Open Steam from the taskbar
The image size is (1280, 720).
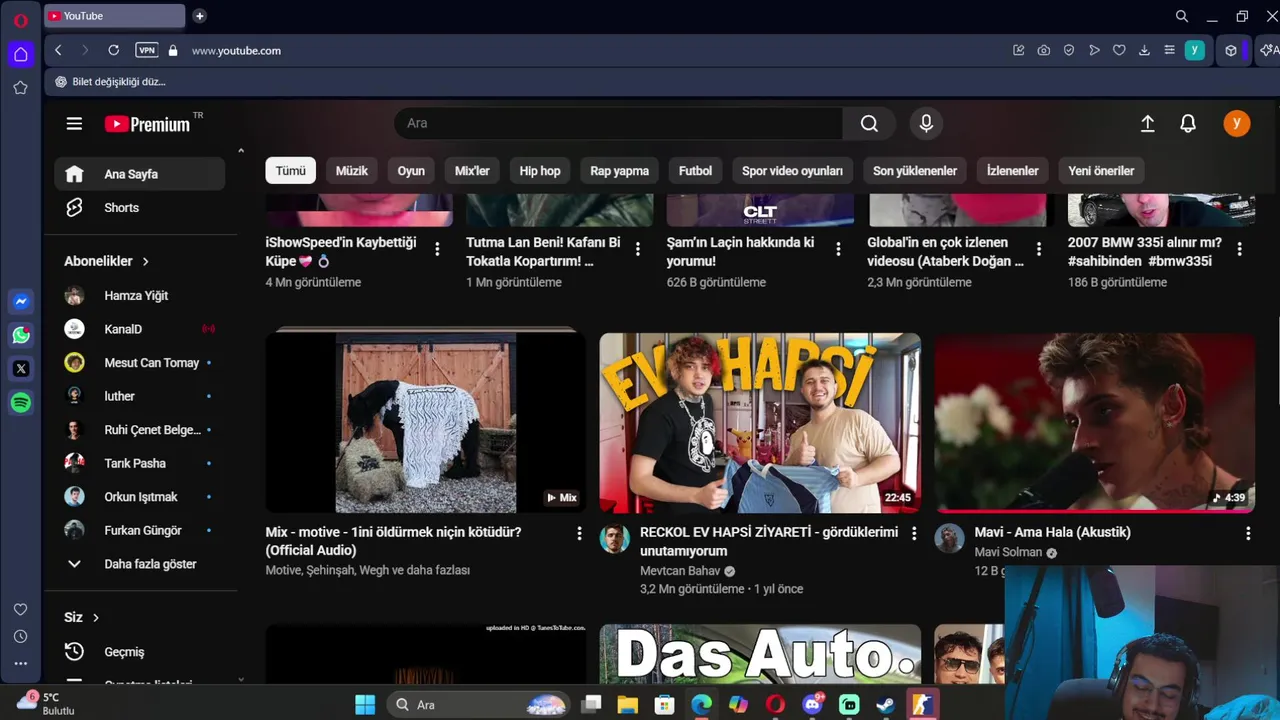coord(885,705)
